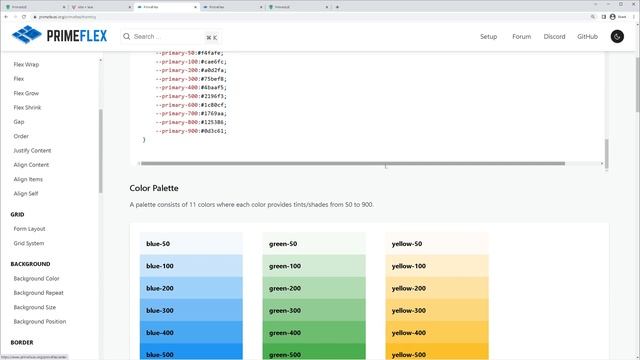Click the PrimeFlex logo
Screen dimensions: 640x360
60,35
